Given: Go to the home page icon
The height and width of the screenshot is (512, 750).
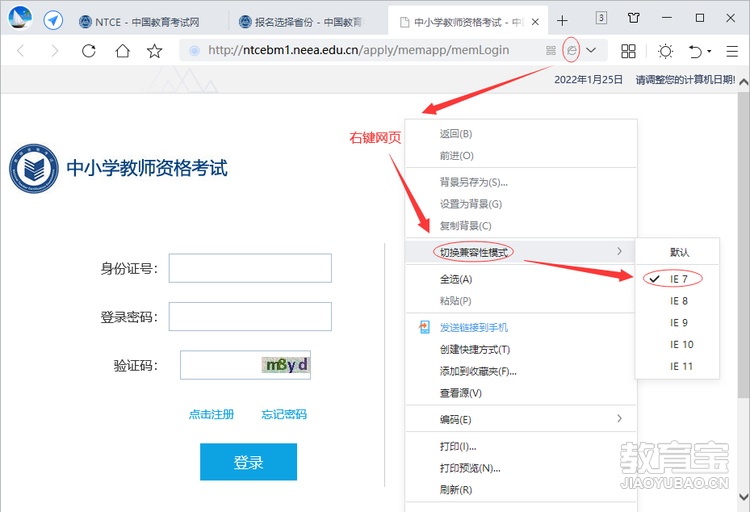Looking at the screenshot, I should click(122, 50).
